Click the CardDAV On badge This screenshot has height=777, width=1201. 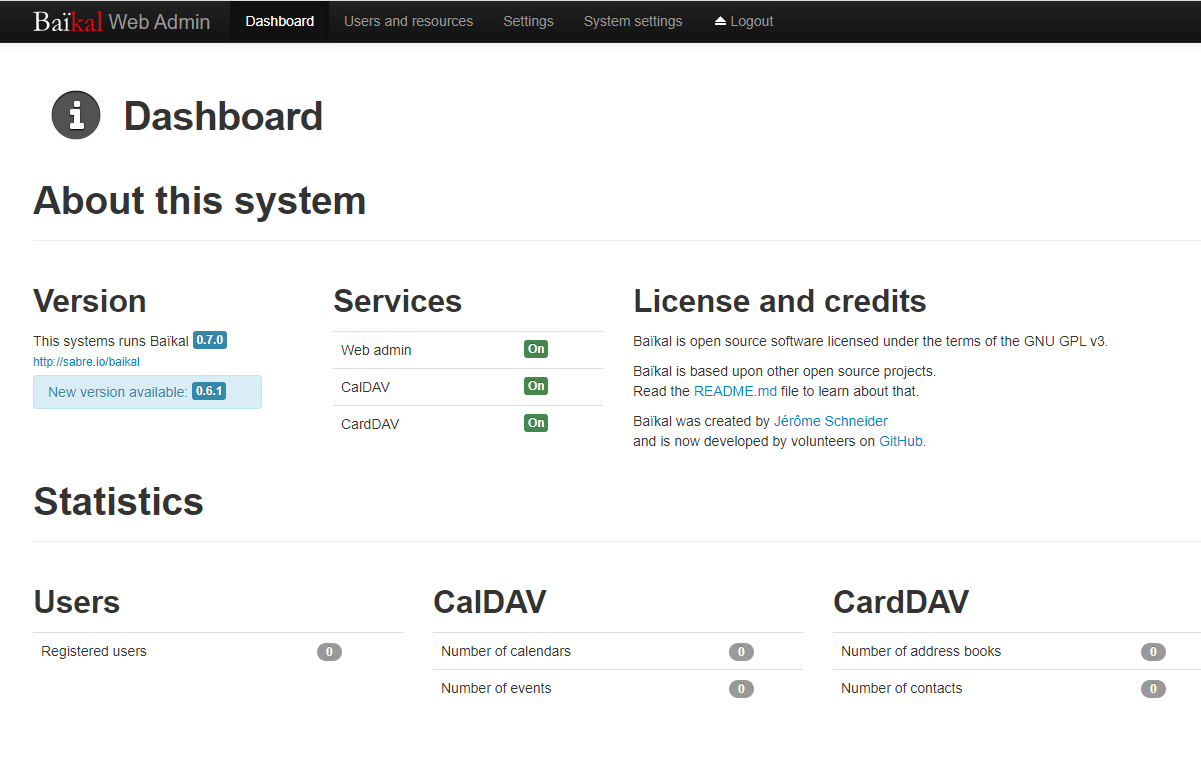[536, 423]
